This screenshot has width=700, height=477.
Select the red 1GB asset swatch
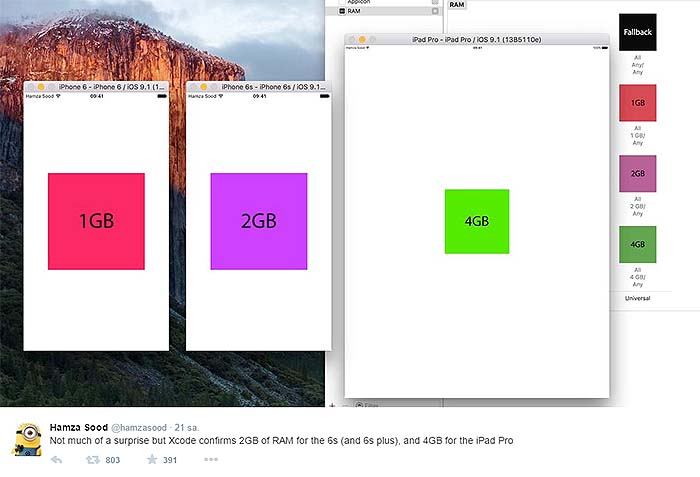tap(637, 103)
